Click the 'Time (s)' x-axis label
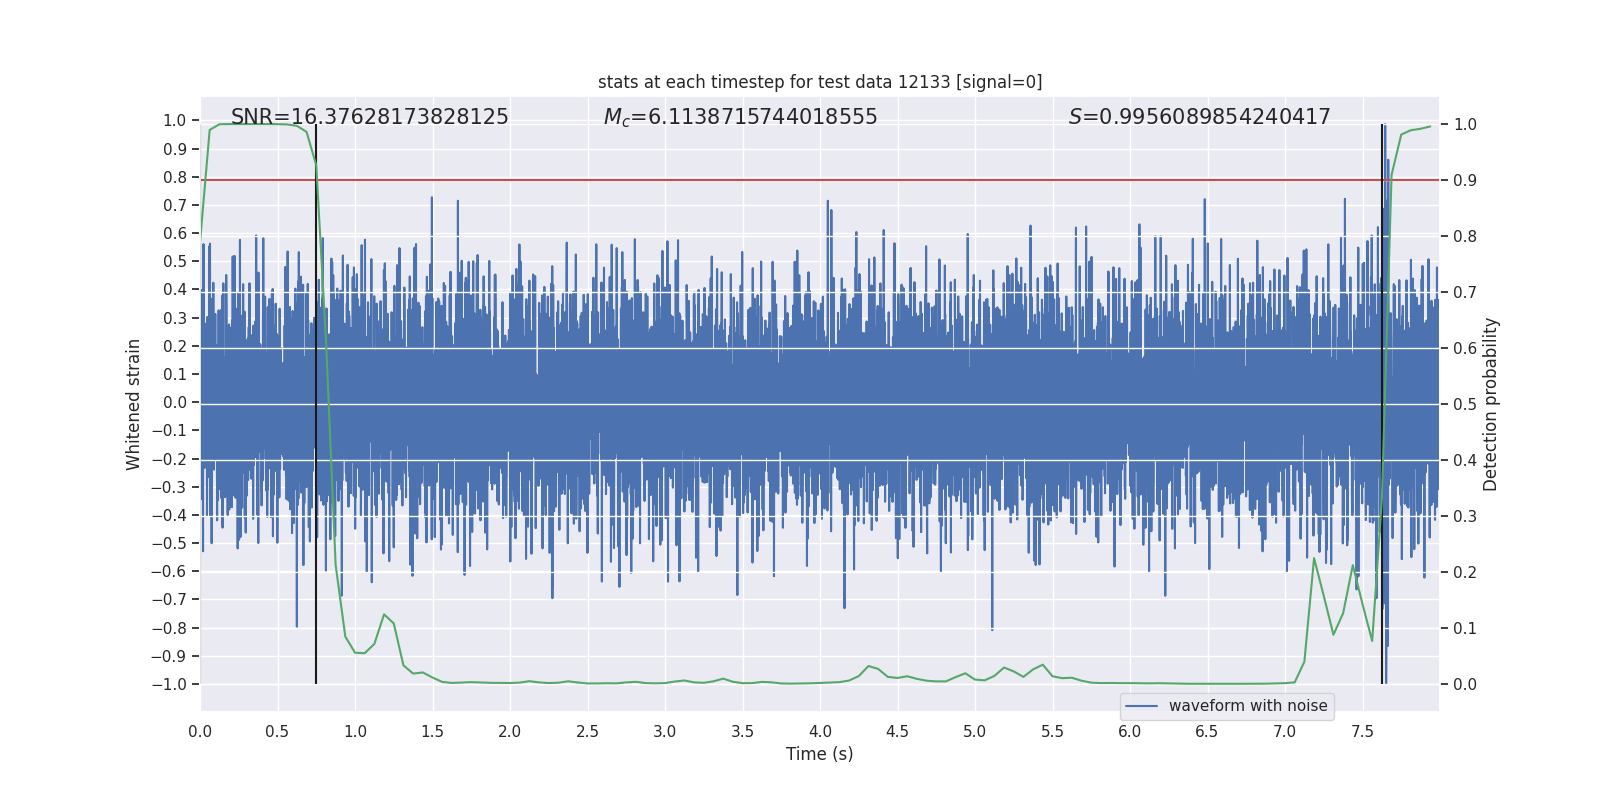 tap(819, 754)
